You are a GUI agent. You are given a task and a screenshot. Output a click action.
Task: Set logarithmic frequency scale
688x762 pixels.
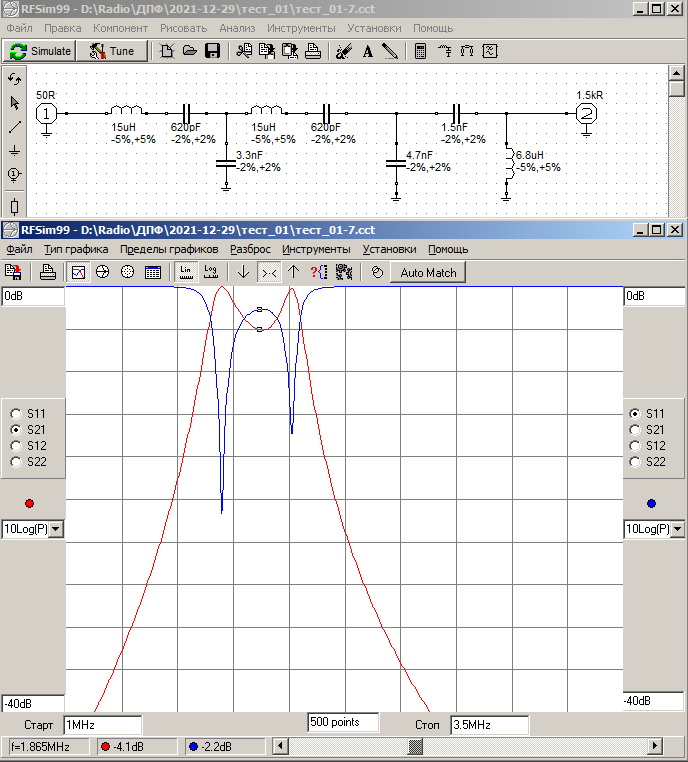(210, 272)
